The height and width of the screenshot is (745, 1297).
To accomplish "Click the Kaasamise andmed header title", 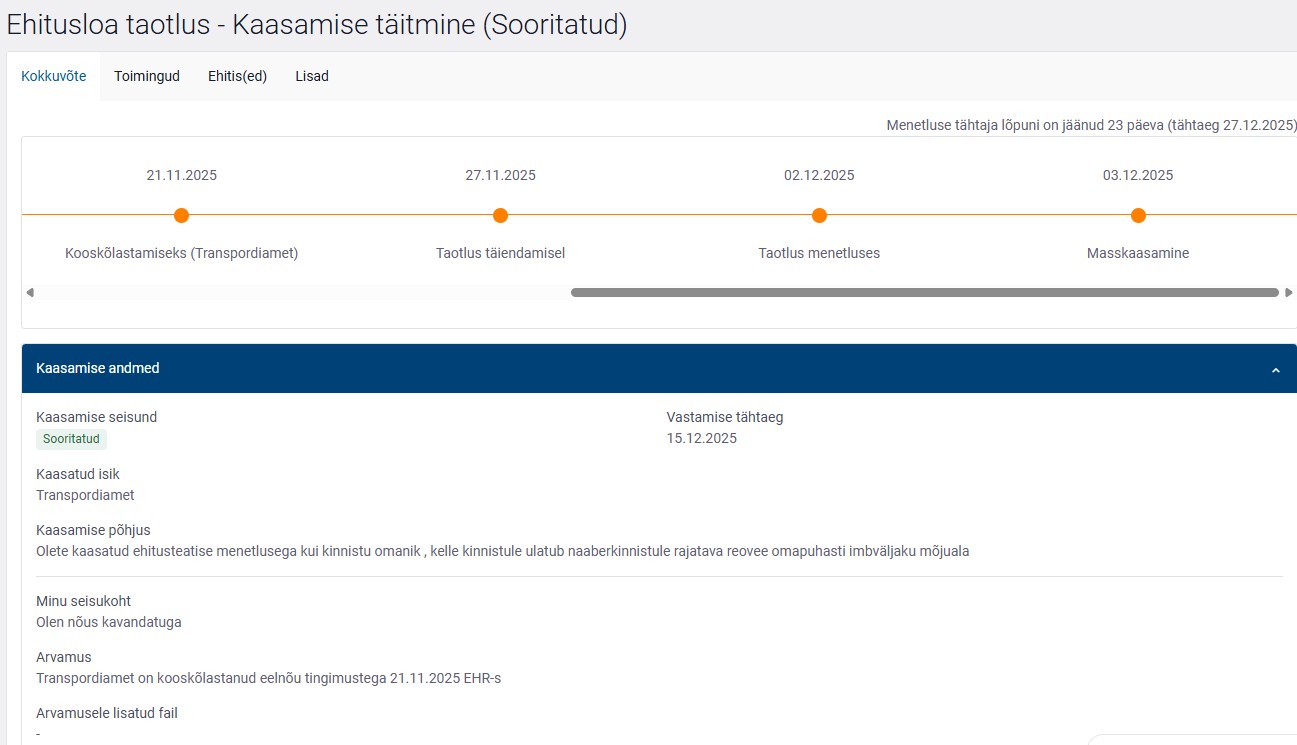I will tap(98, 368).
